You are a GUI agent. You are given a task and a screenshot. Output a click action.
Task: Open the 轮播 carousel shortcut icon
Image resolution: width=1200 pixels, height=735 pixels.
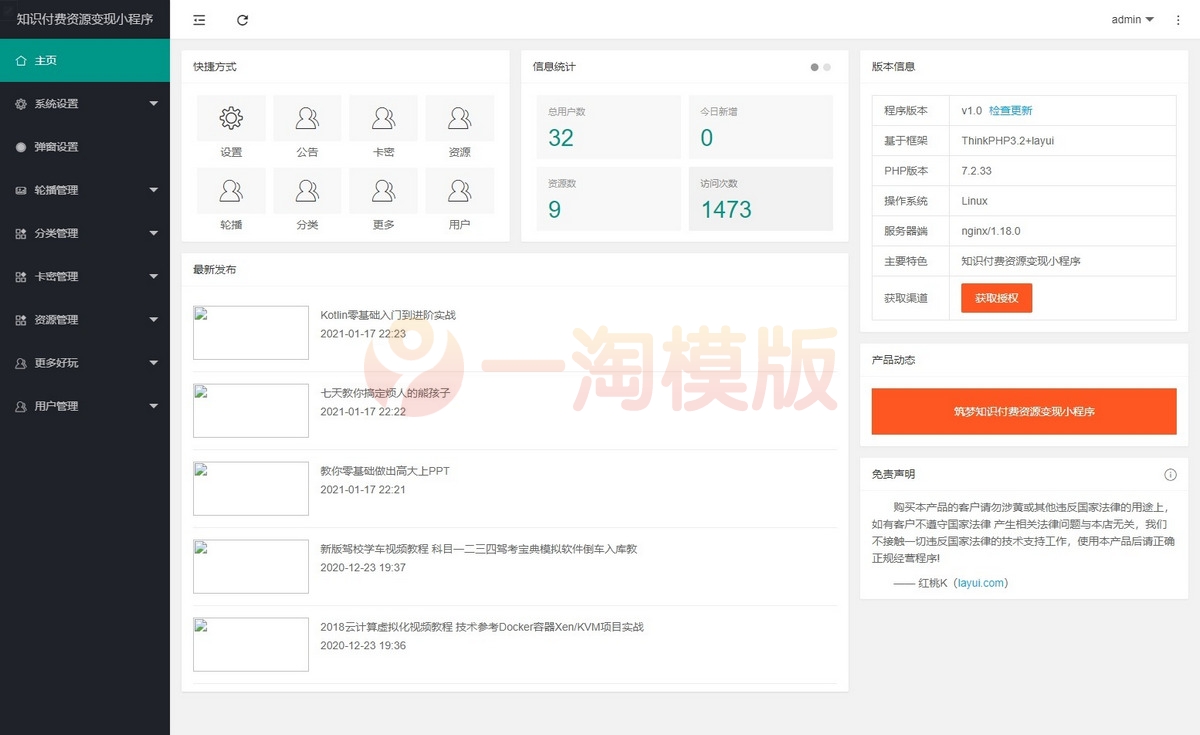click(231, 190)
